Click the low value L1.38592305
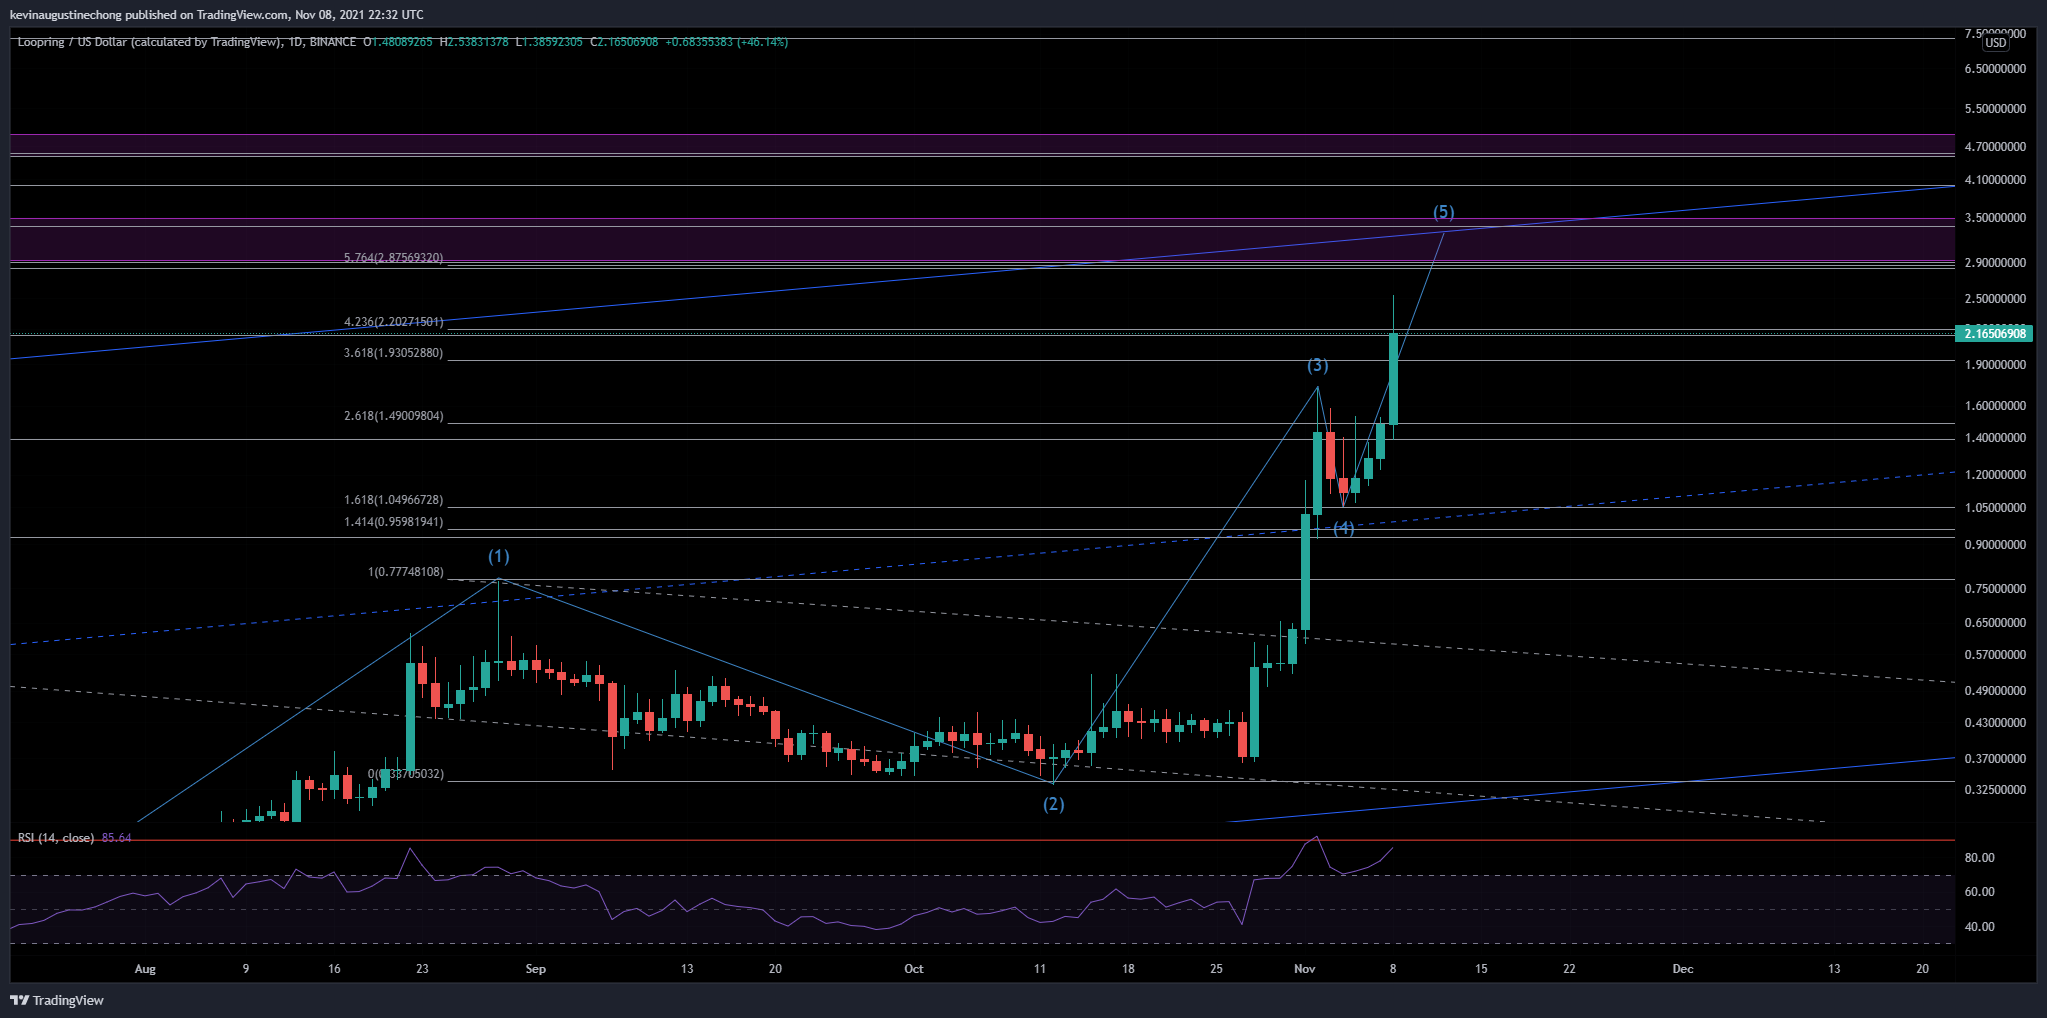The image size is (2047, 1018). 549,42
